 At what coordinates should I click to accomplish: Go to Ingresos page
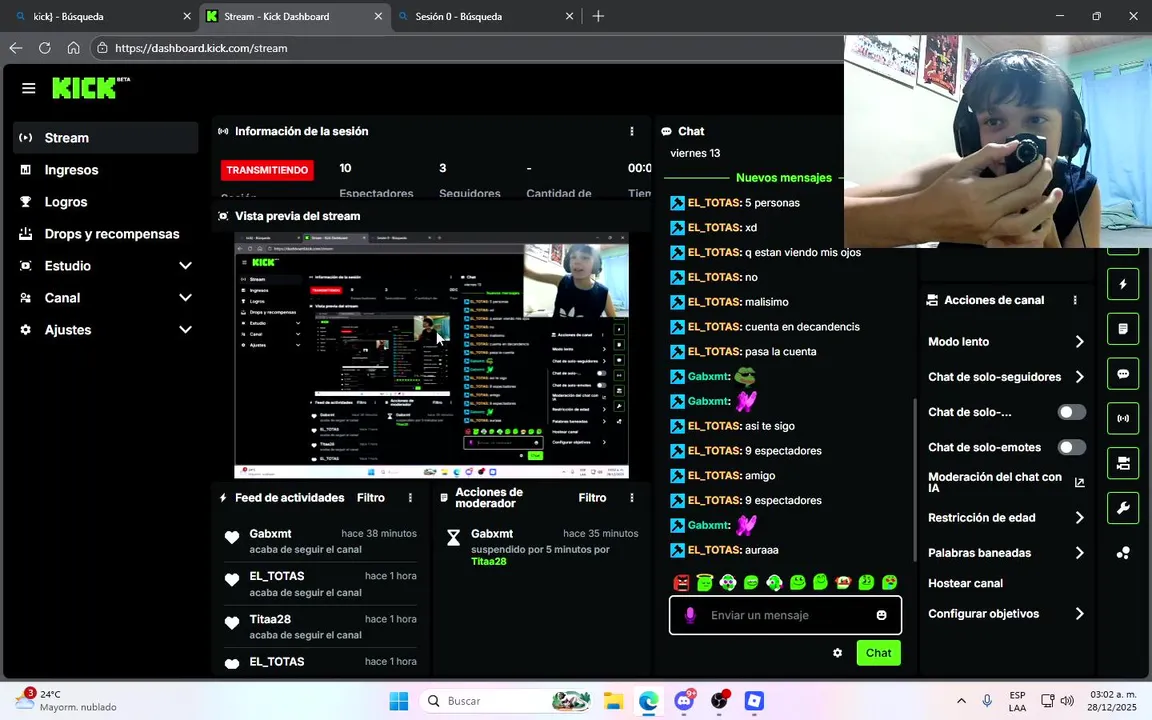(106, 170)
